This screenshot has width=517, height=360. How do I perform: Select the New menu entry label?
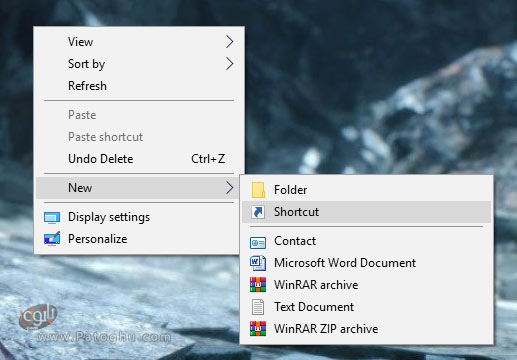coord(80,188)
